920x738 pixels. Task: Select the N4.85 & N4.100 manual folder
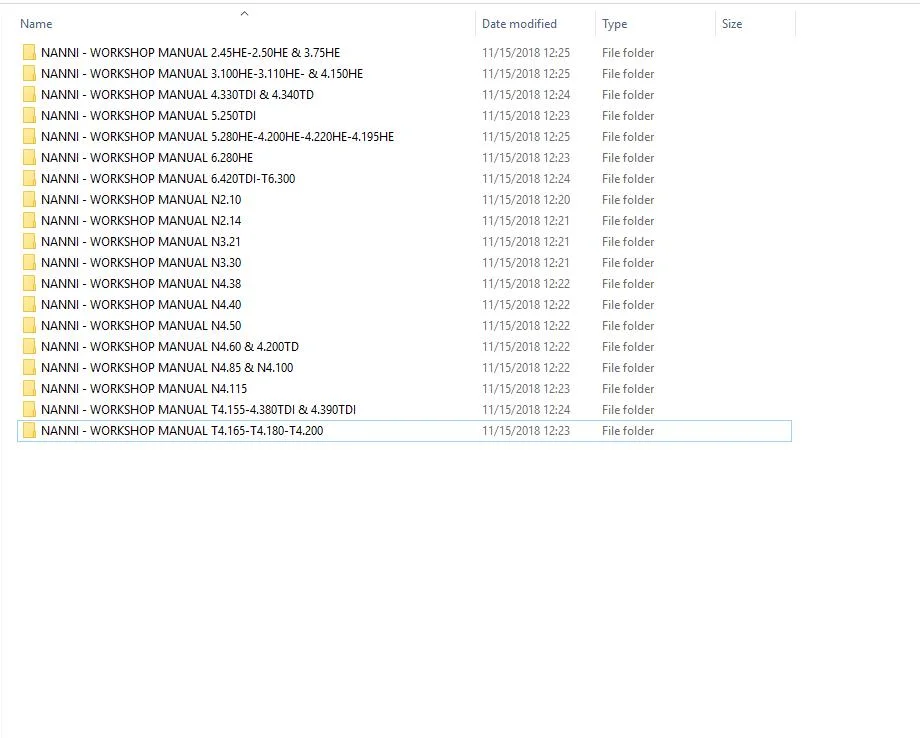click(167, 368)
